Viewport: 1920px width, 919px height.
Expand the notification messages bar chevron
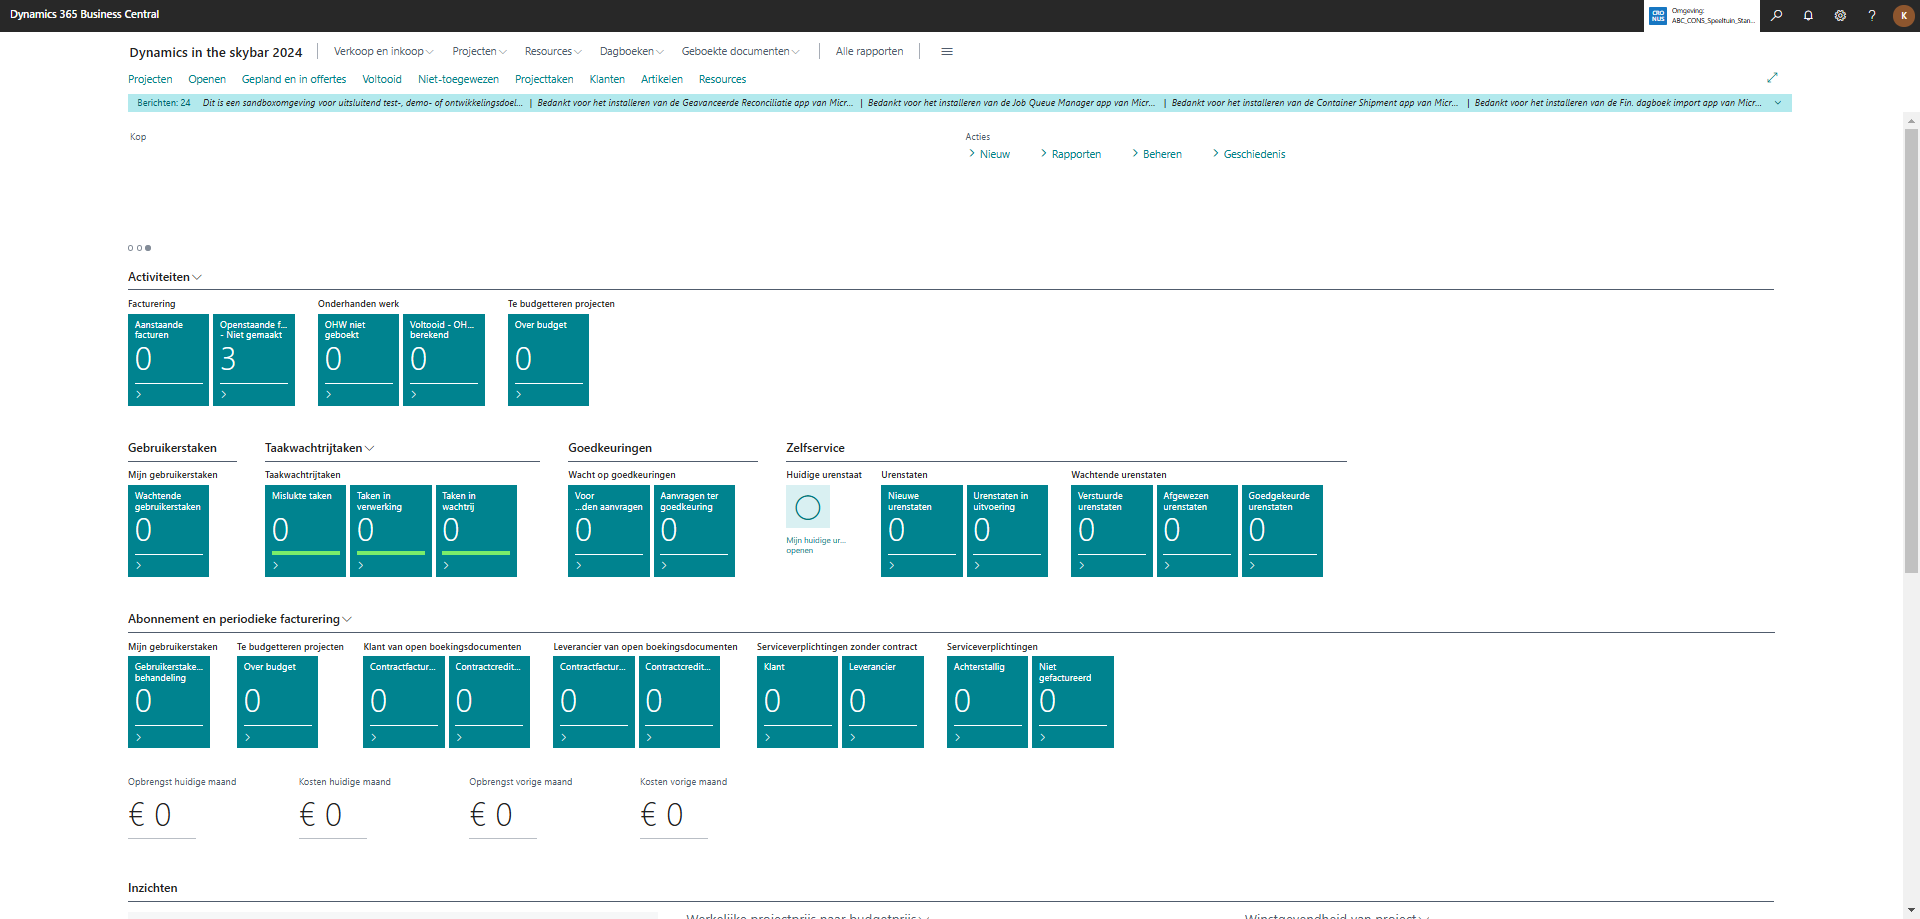[x=1778, y=103]
